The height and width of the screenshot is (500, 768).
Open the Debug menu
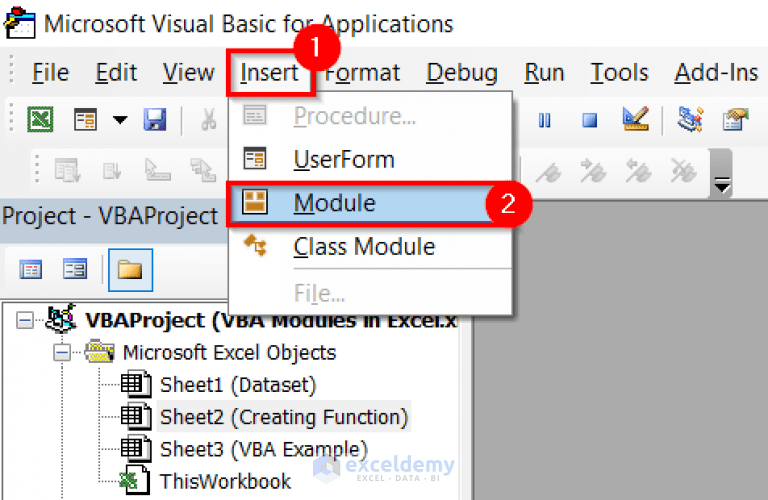click(x=461, y=73)
